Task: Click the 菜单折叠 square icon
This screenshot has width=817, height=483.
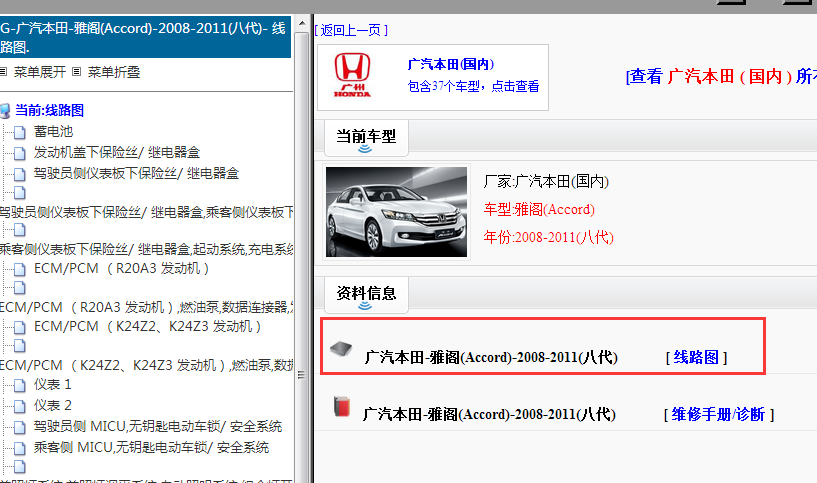Action: pos(77,71)
